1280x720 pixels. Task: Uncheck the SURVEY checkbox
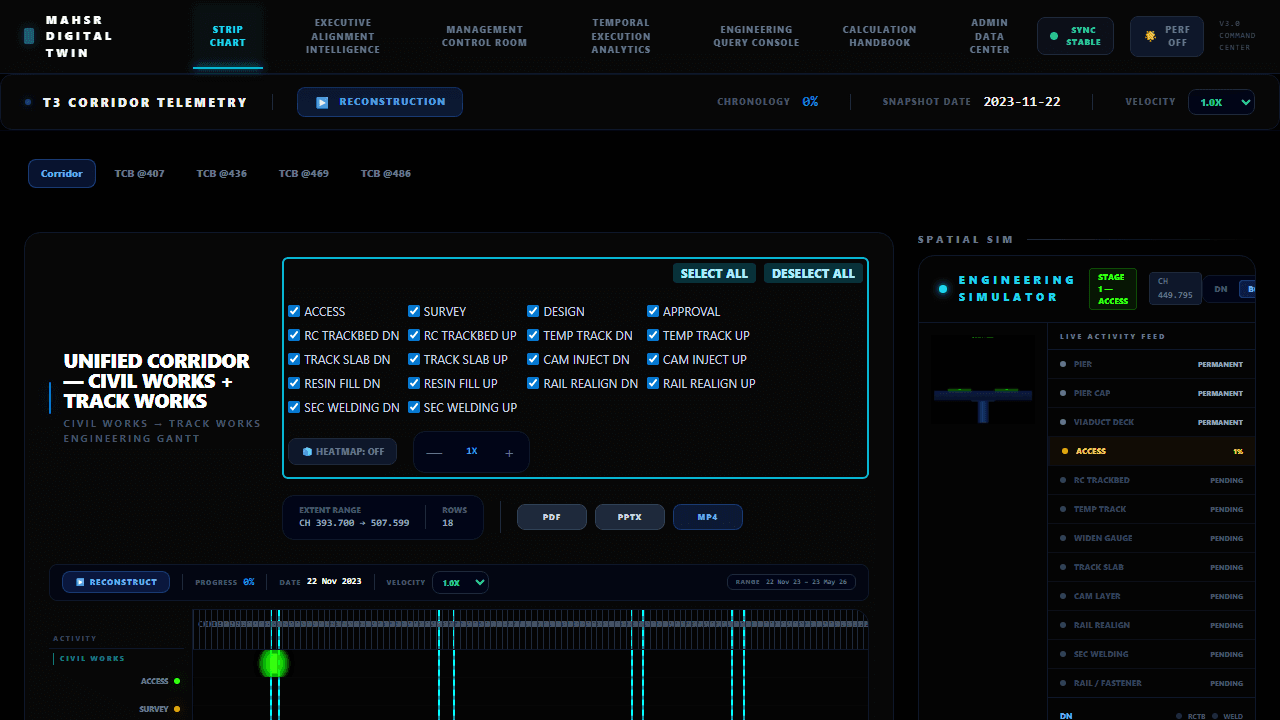pos(414,311)
